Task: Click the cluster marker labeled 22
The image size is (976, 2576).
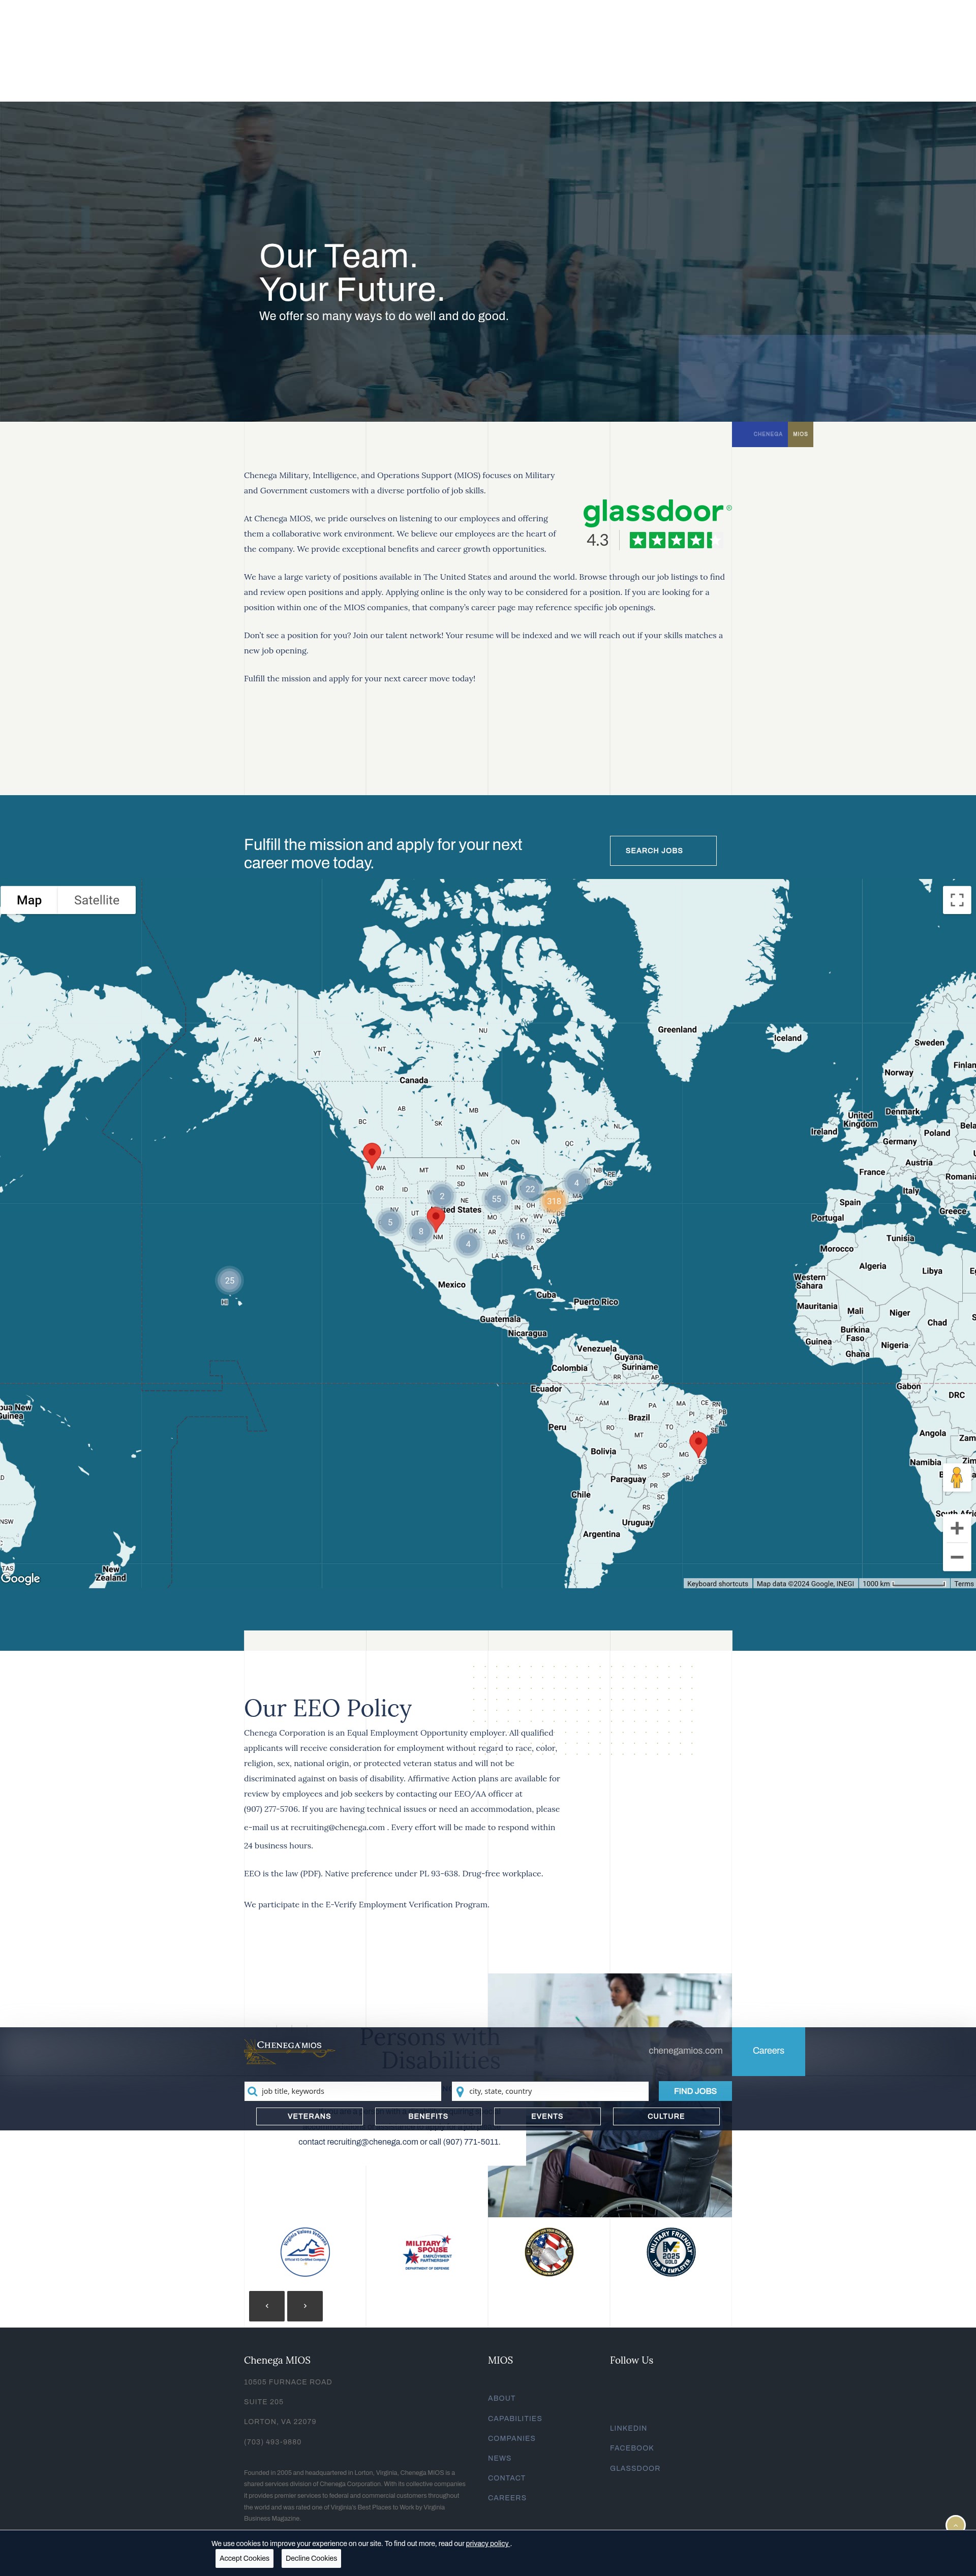Action: coord(530,1188)
